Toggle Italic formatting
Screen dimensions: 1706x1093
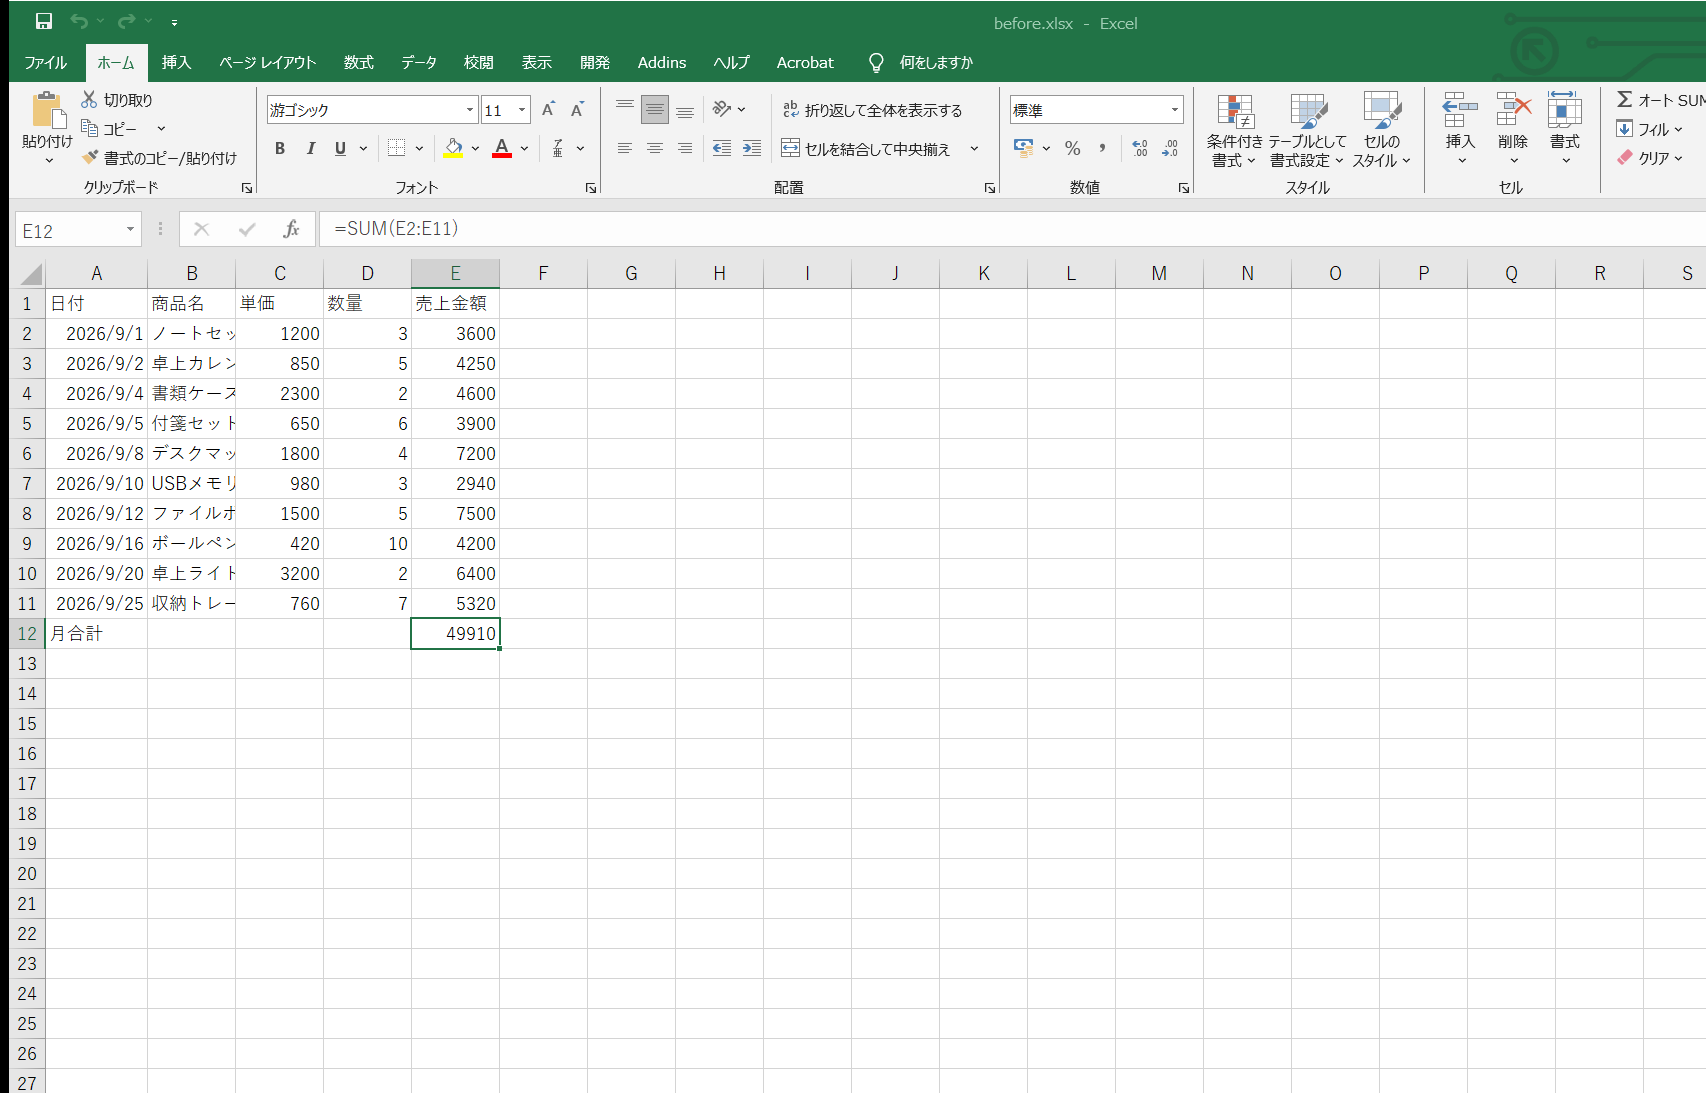click(x=311, y=148)
